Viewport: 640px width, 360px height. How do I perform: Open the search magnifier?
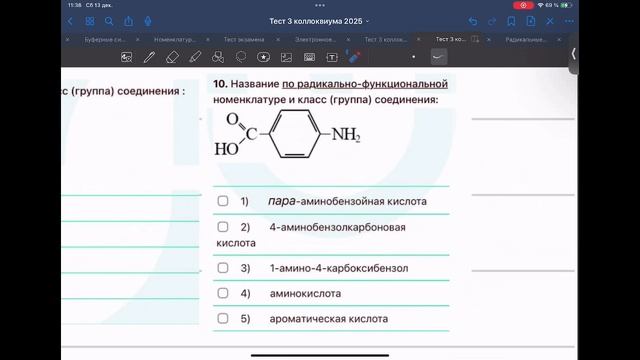pyautogui.click(x=109, y=21)
